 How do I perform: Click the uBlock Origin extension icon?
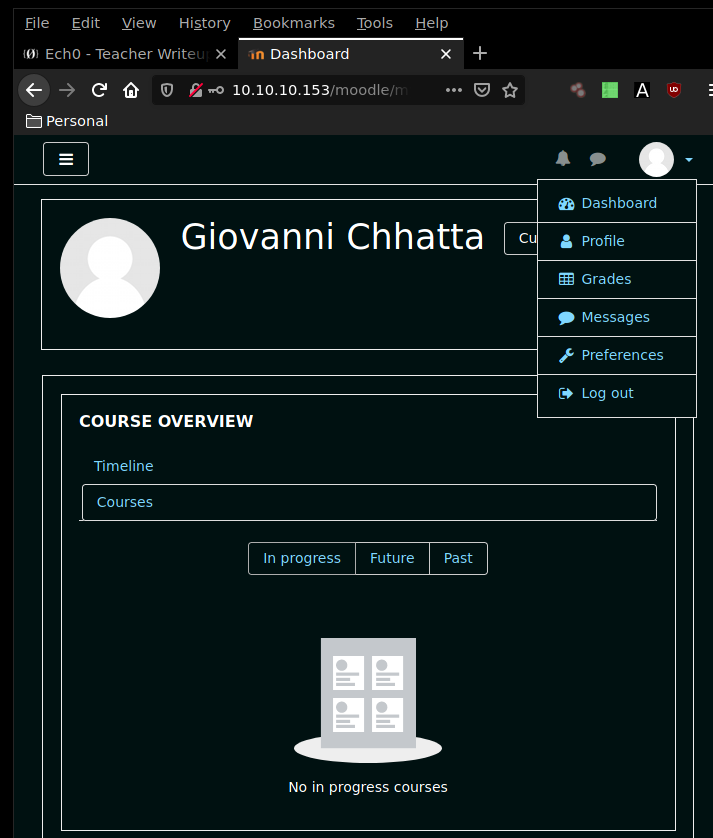(x=674, y=90)
